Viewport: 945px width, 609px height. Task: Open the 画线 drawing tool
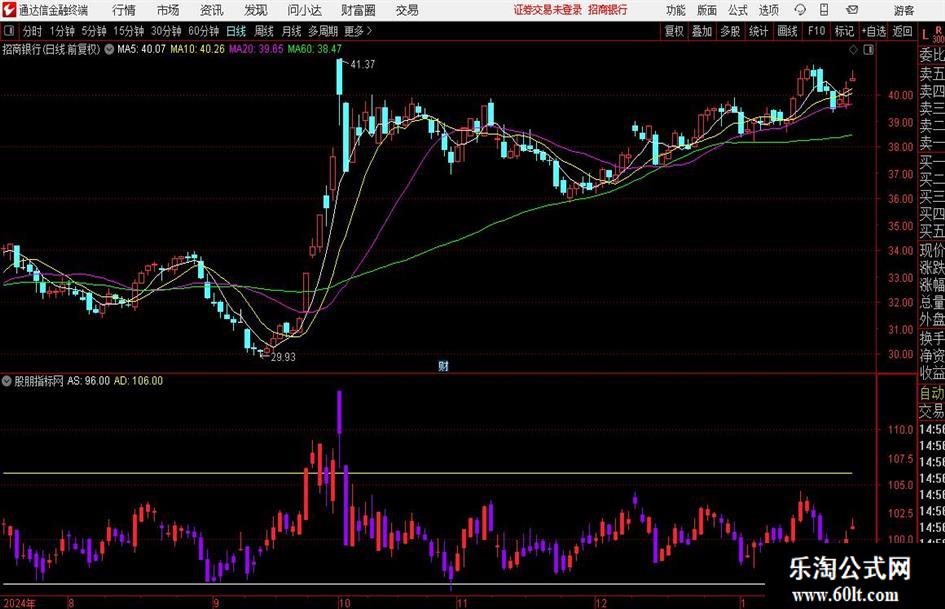click(x=787, y=31)
